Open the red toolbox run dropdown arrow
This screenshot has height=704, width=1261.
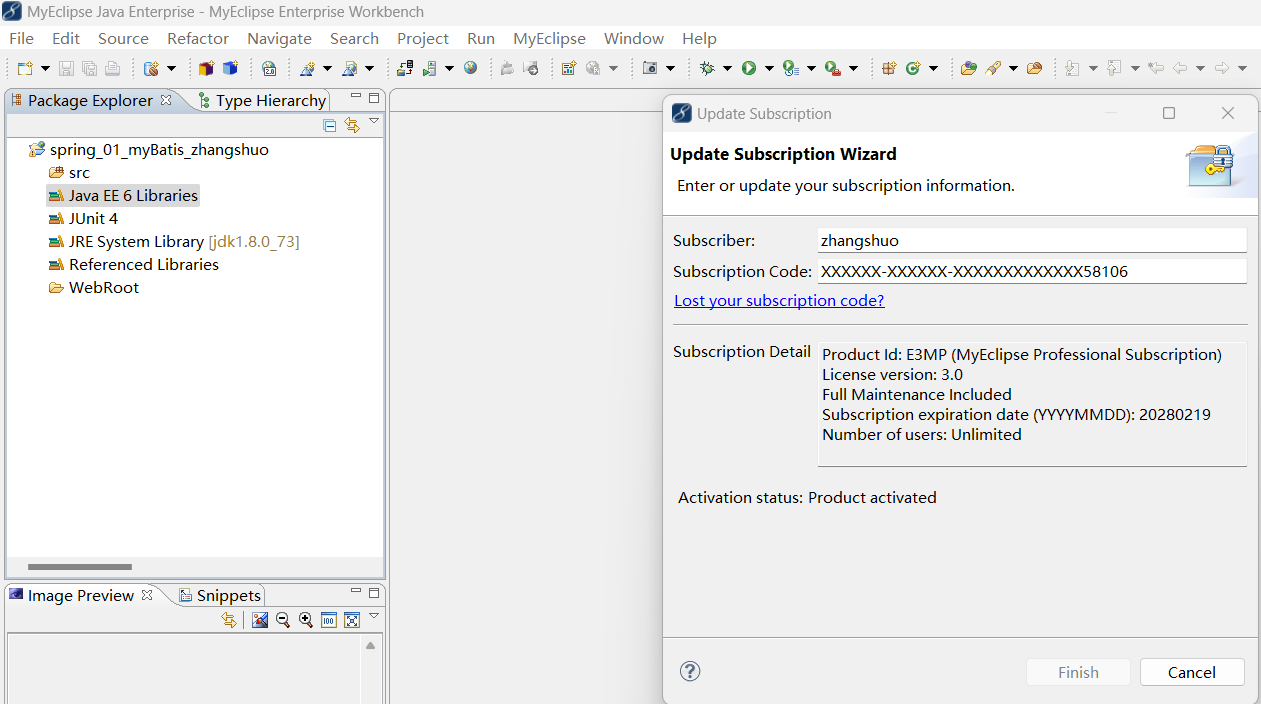pos(853,69)
